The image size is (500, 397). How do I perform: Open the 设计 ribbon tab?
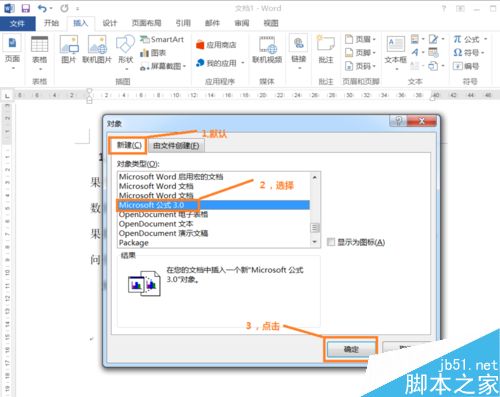pyautogui.click(x=109, y=23)
